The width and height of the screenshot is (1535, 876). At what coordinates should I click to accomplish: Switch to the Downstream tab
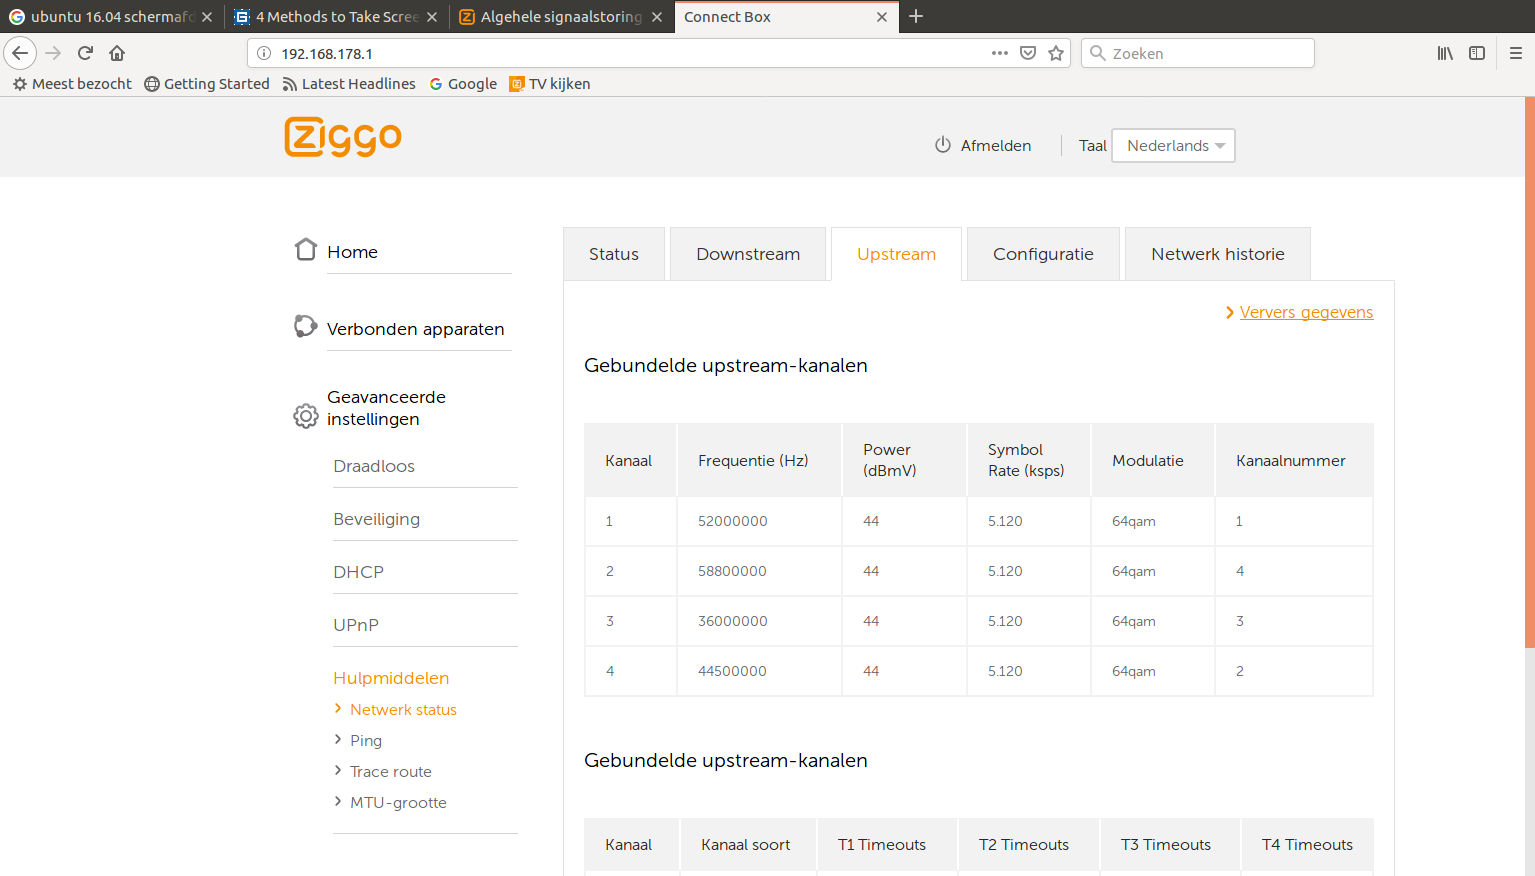[748, 254]
